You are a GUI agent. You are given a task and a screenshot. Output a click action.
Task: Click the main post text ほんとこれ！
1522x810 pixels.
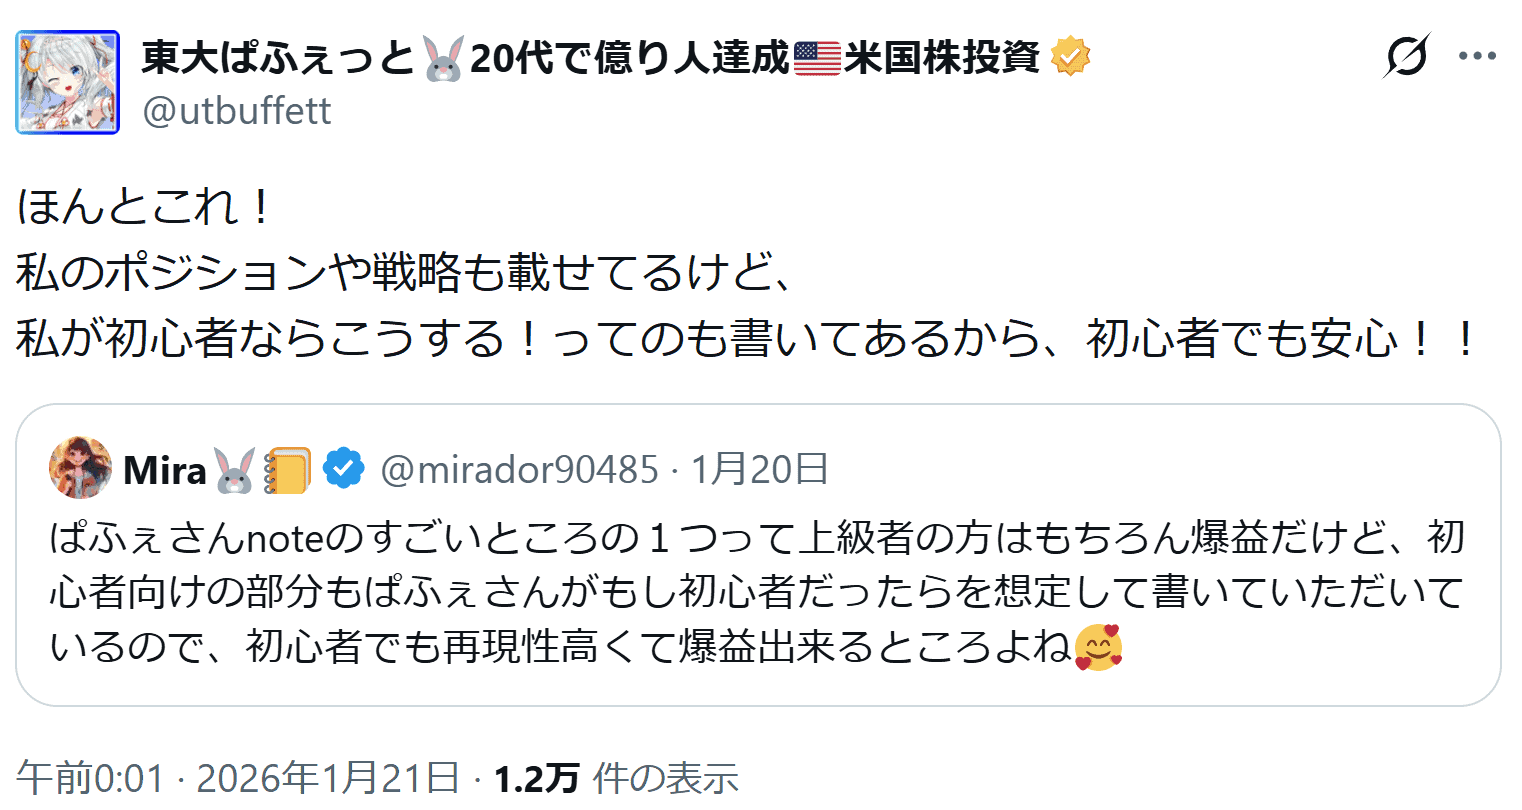pyautogui.click(x=145, y=207)
